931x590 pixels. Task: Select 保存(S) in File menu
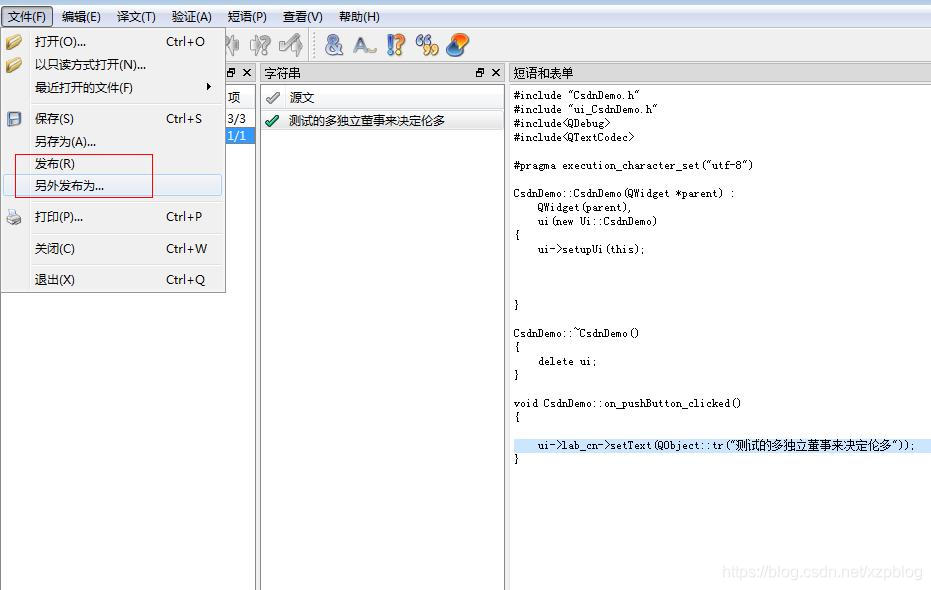coord(113,119)
